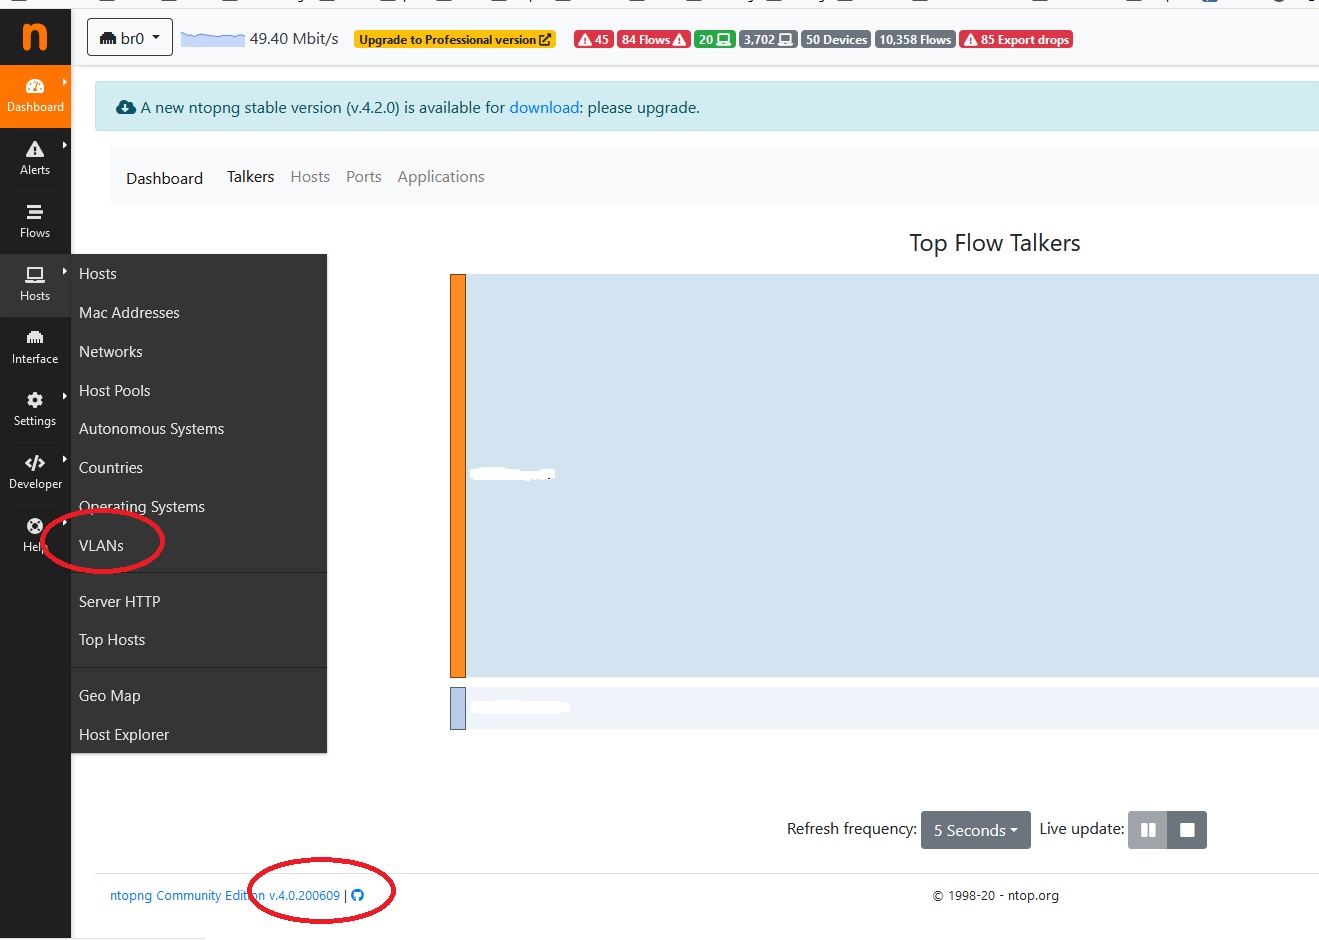Switch to the Ports tab

point(363,176)
